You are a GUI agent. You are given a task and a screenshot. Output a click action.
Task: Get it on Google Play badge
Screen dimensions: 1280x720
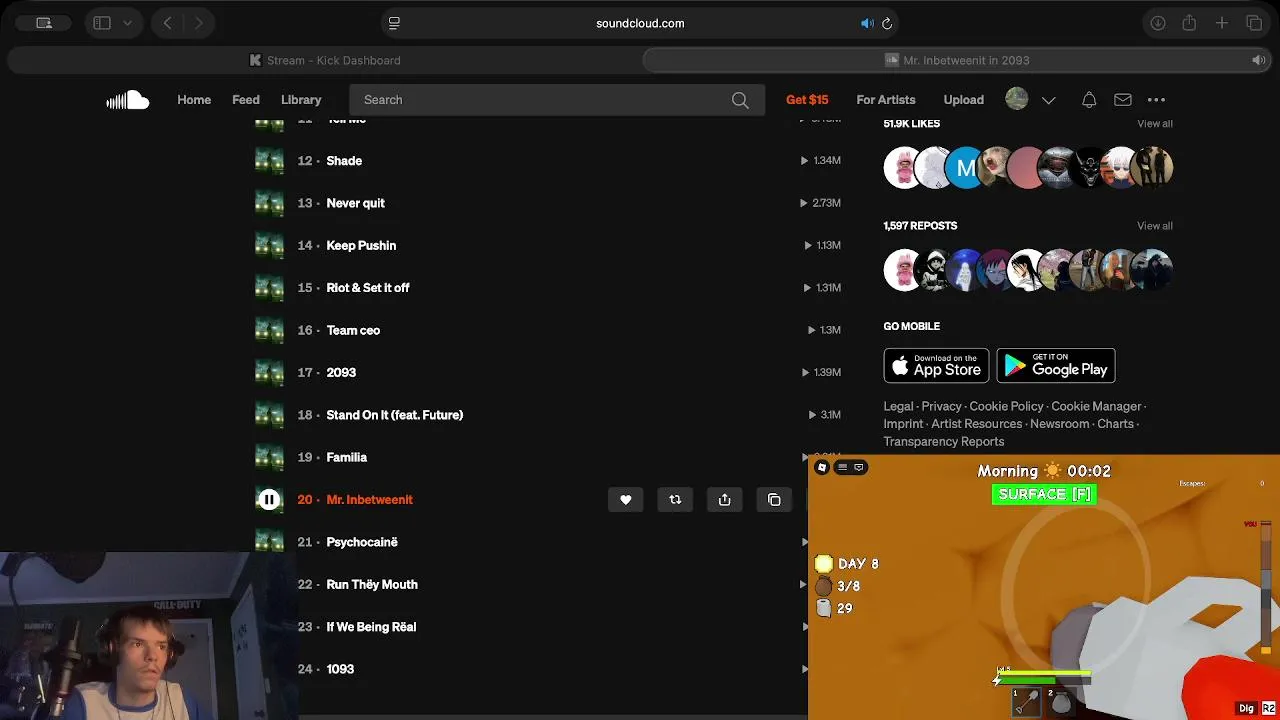pos(1056,366)
